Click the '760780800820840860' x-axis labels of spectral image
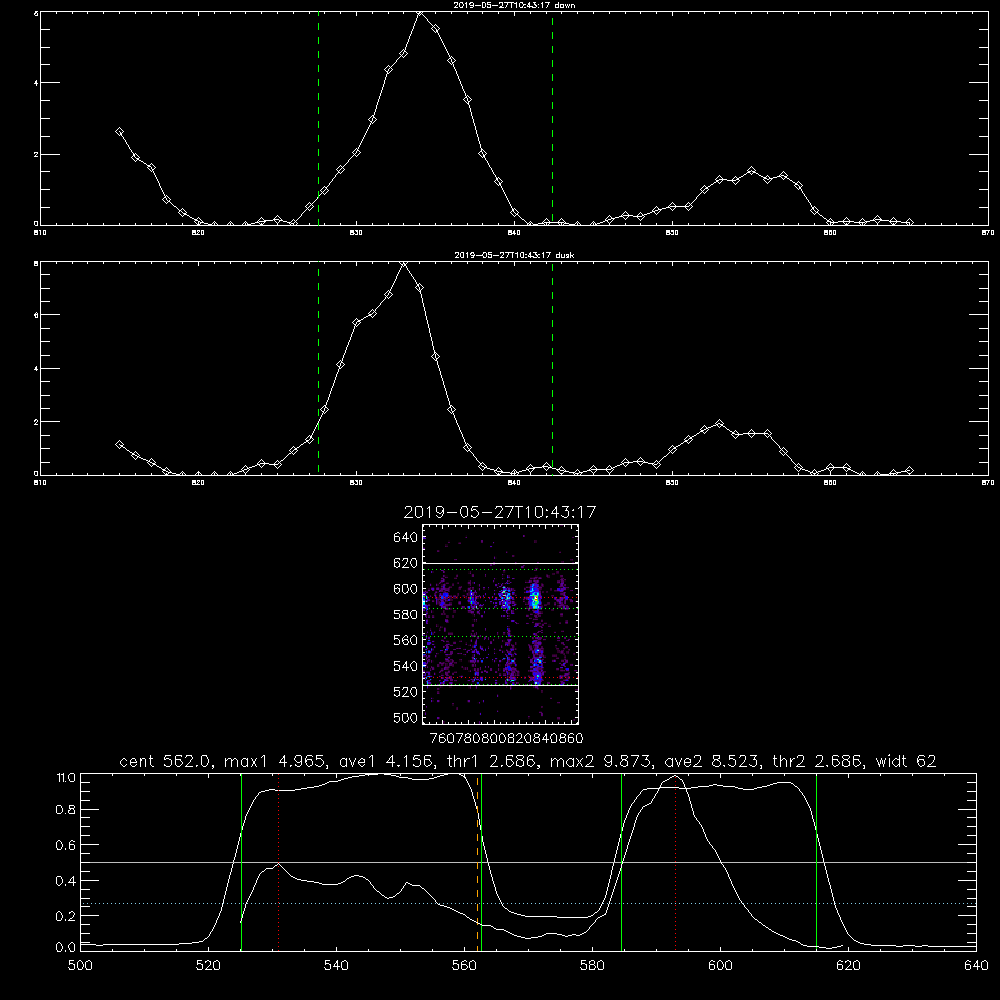The height and width of the screenshot is (1000, 1000). point(507,738)
